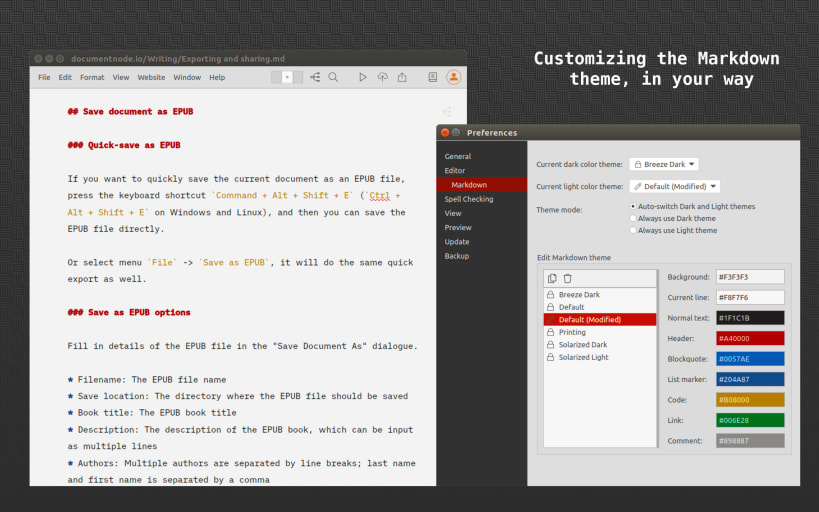The image size is (819, 512).
Task: Click lock icon beside Solarized Light
Action: coord(551,357)
